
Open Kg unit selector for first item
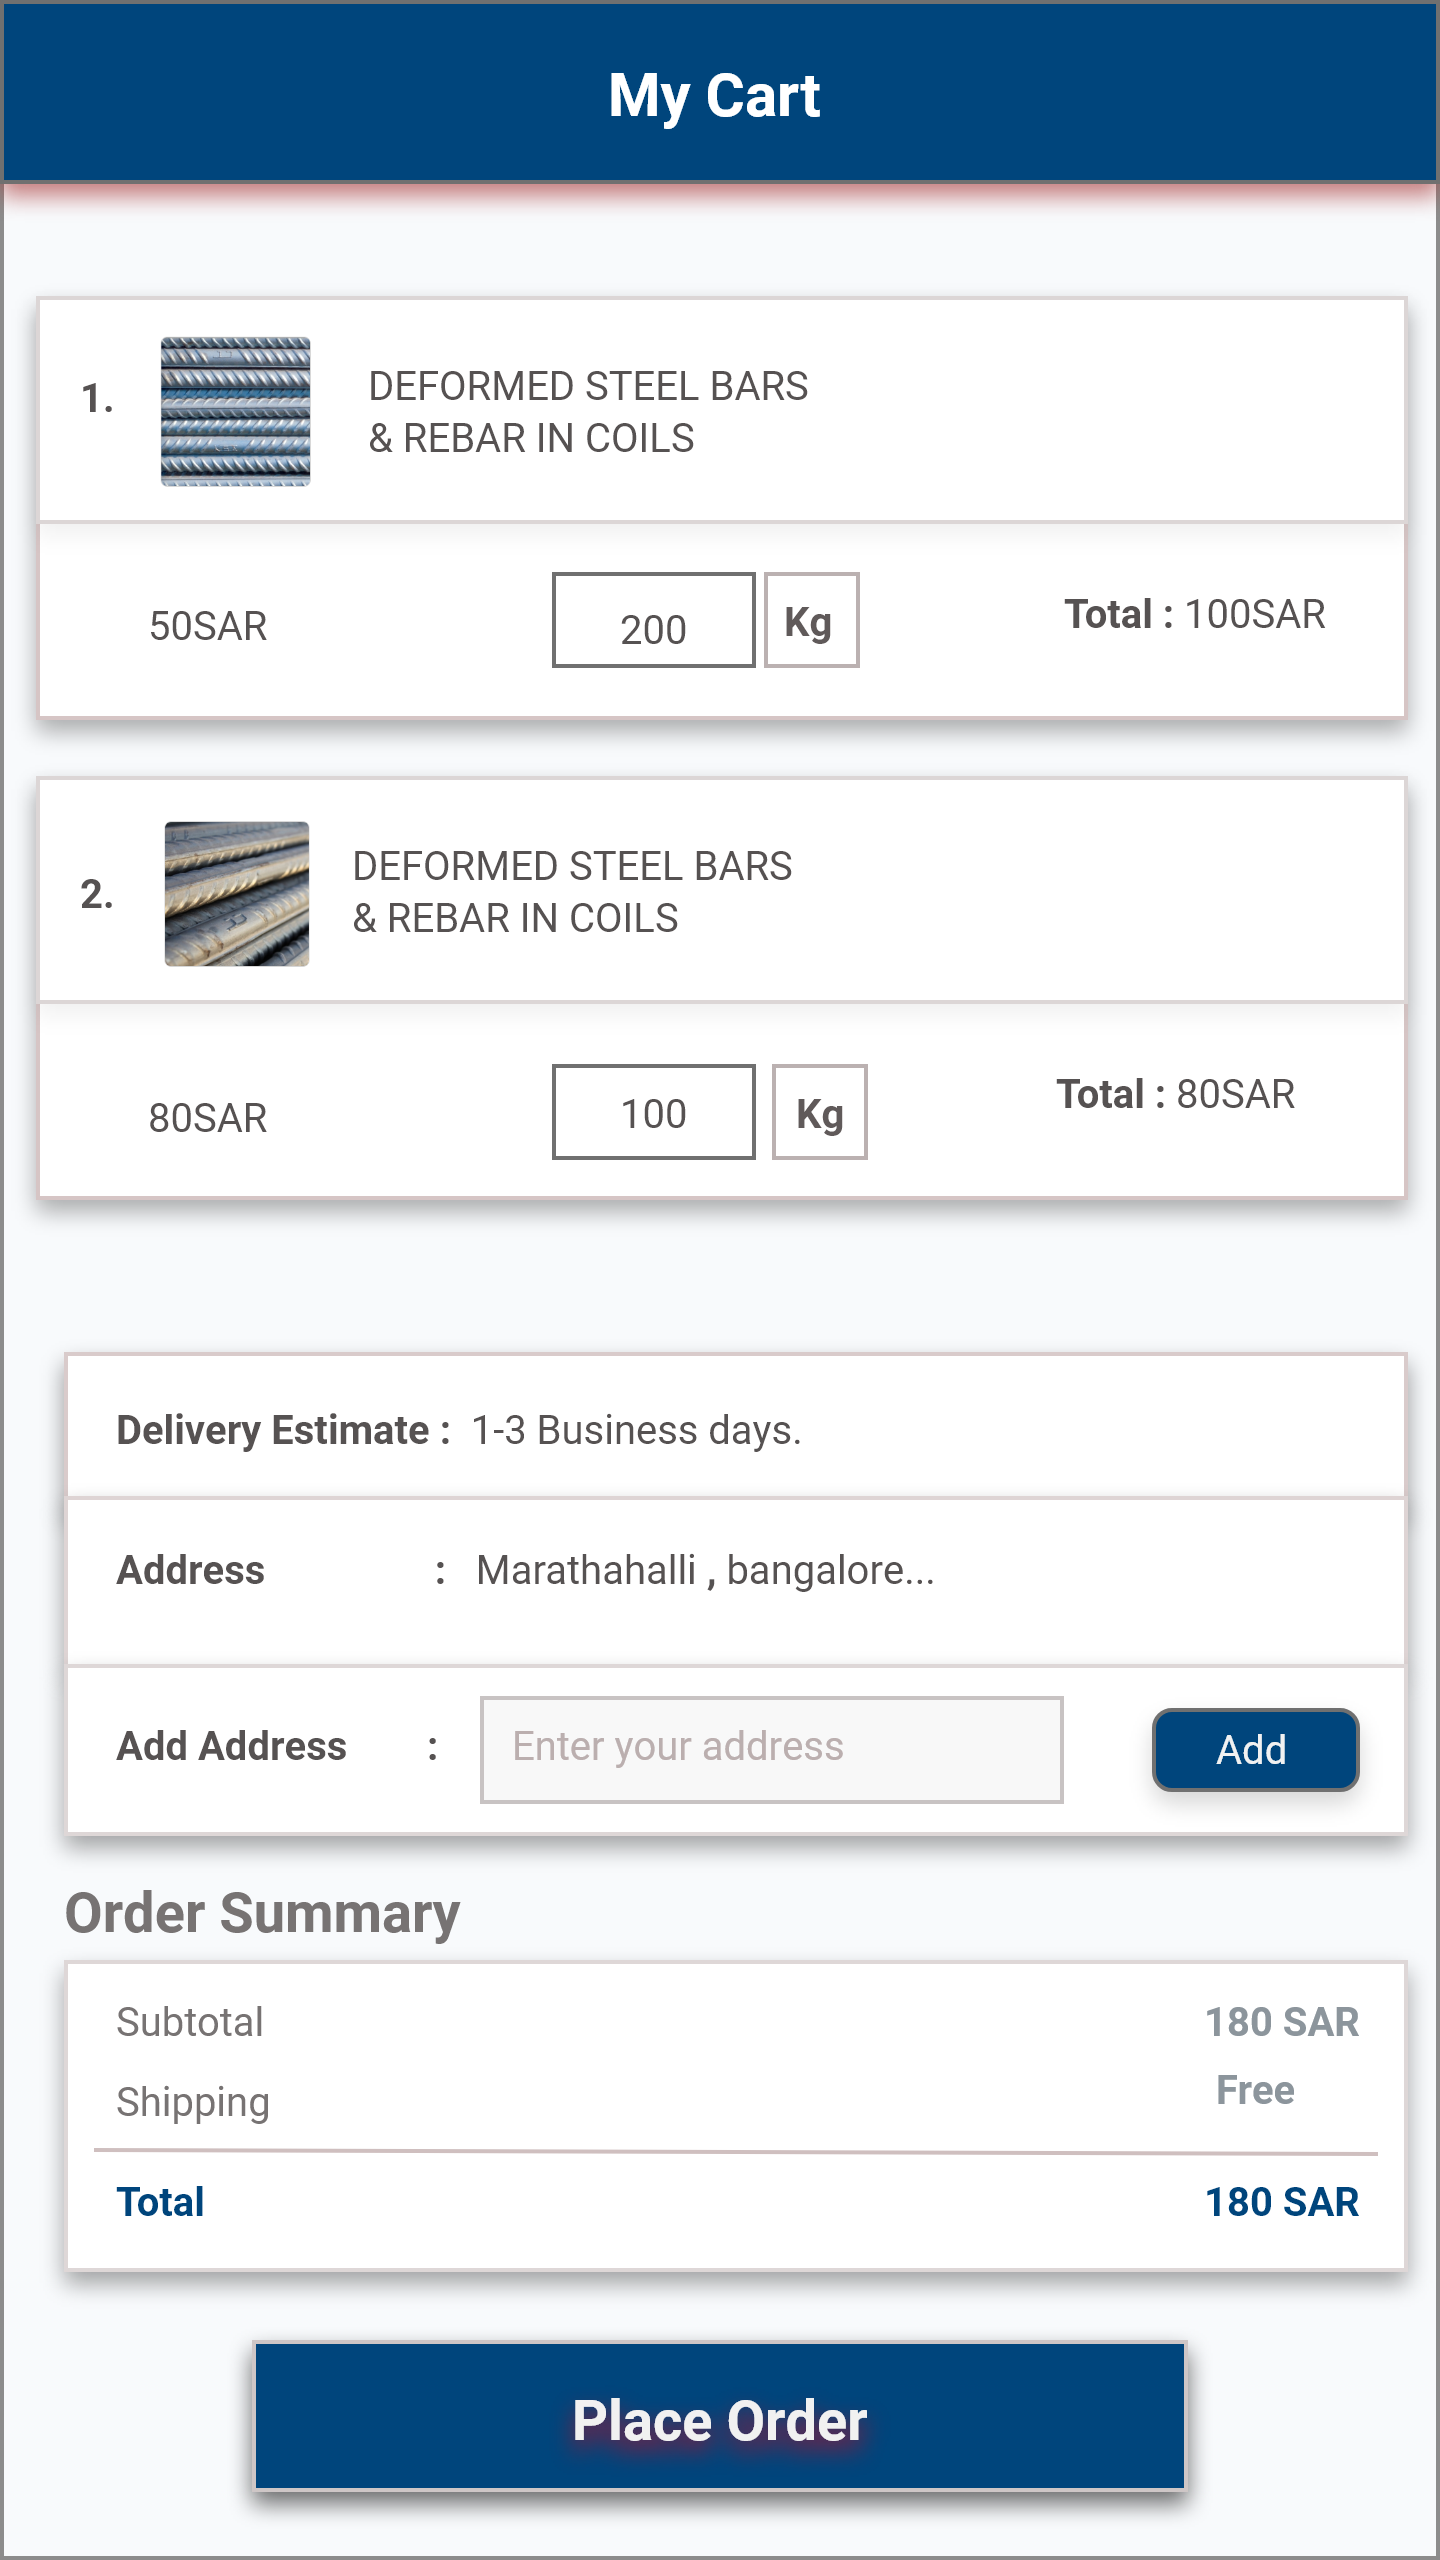coord(811,621)
